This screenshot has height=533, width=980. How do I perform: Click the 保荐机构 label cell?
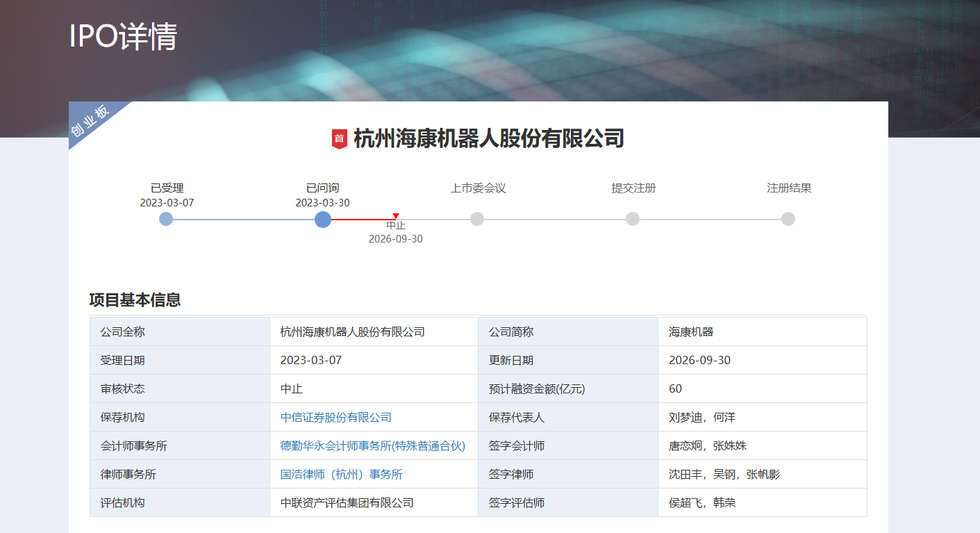tap(180, 417)
